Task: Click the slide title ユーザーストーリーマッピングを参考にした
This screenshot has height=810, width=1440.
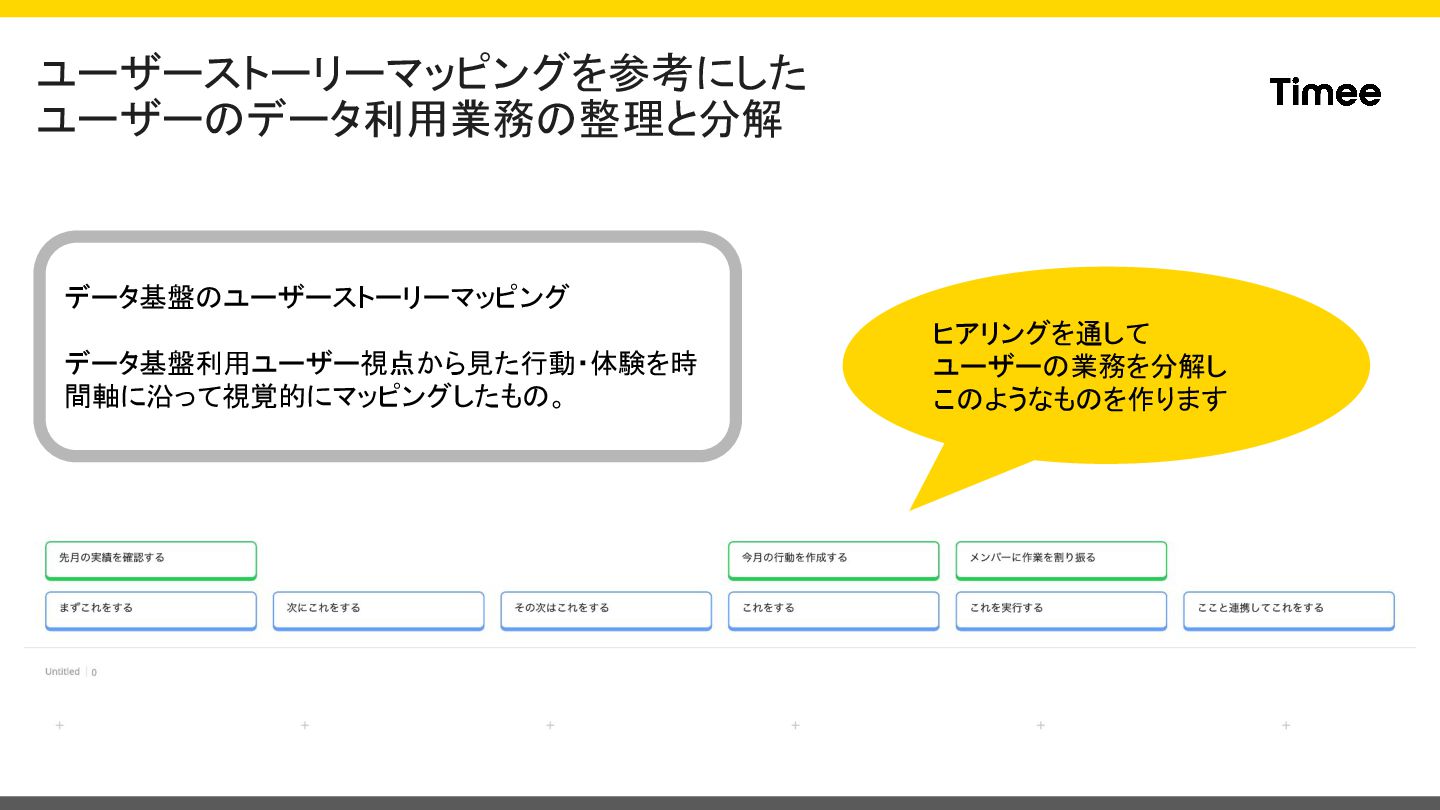Action: (421, 74)
